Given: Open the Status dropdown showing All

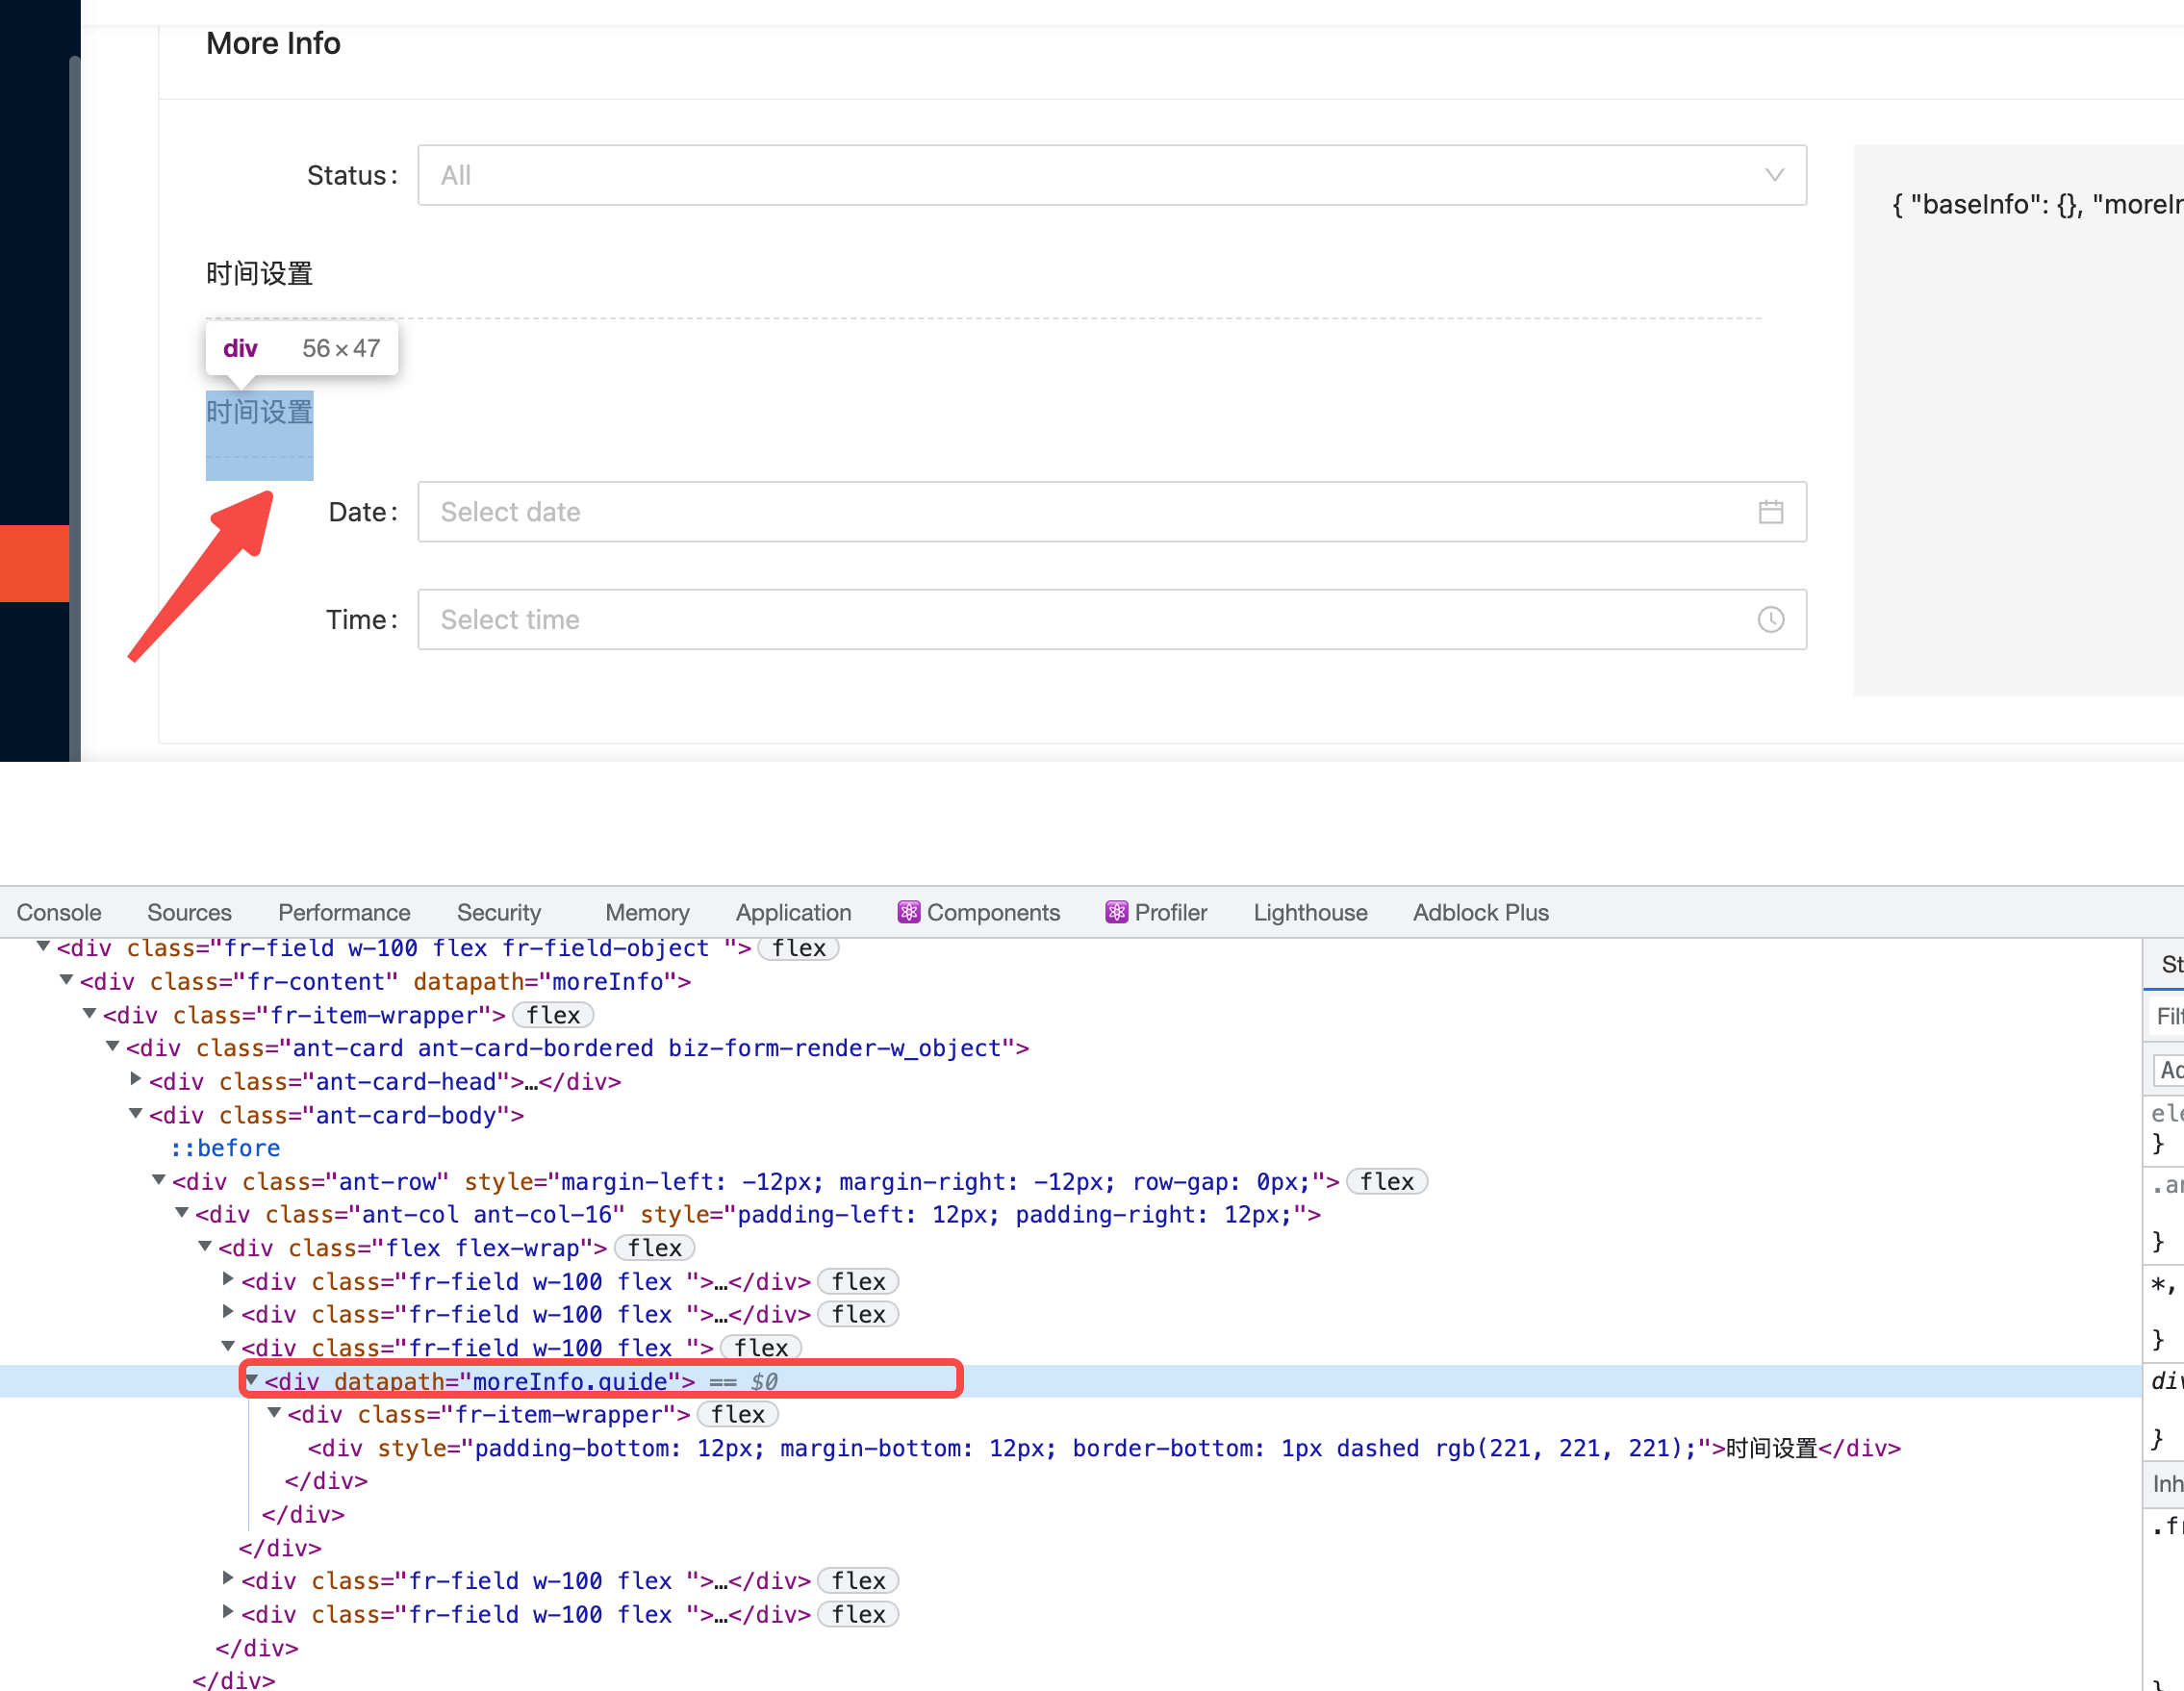Looking at the screenshot, I should tap(1110, 175).
